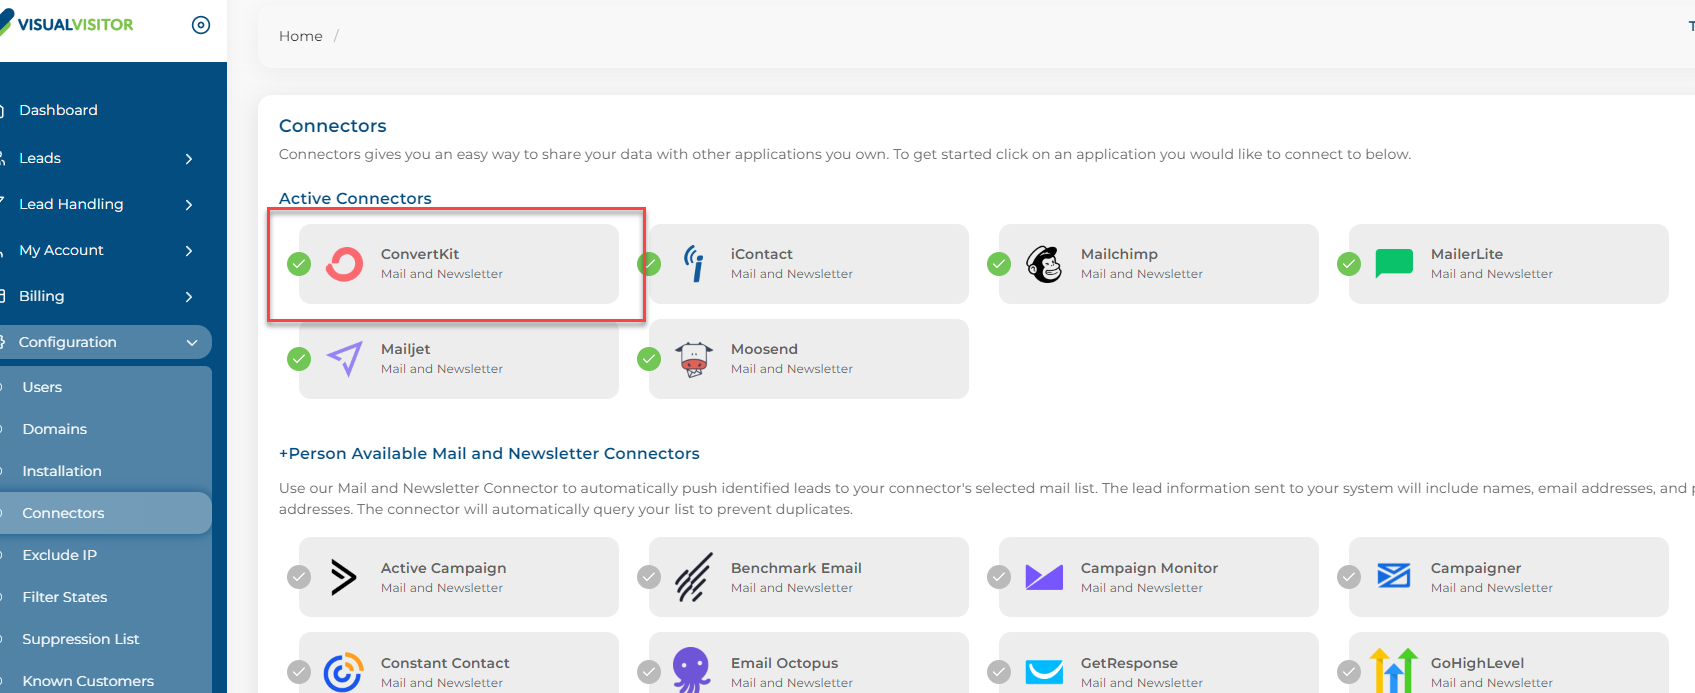1695x693 pixels.
Task: Click the Benchmark Email stripes icon
Action: tap(694, 577)
